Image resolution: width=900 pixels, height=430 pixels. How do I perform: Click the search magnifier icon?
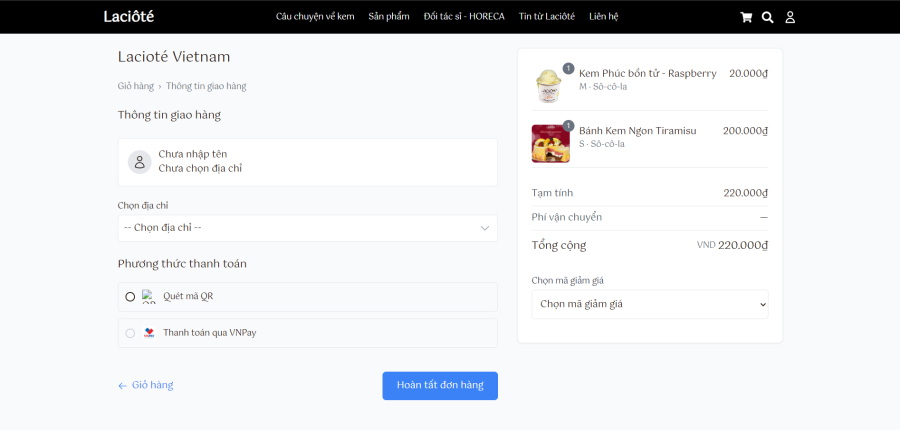(x=767, y=17)
